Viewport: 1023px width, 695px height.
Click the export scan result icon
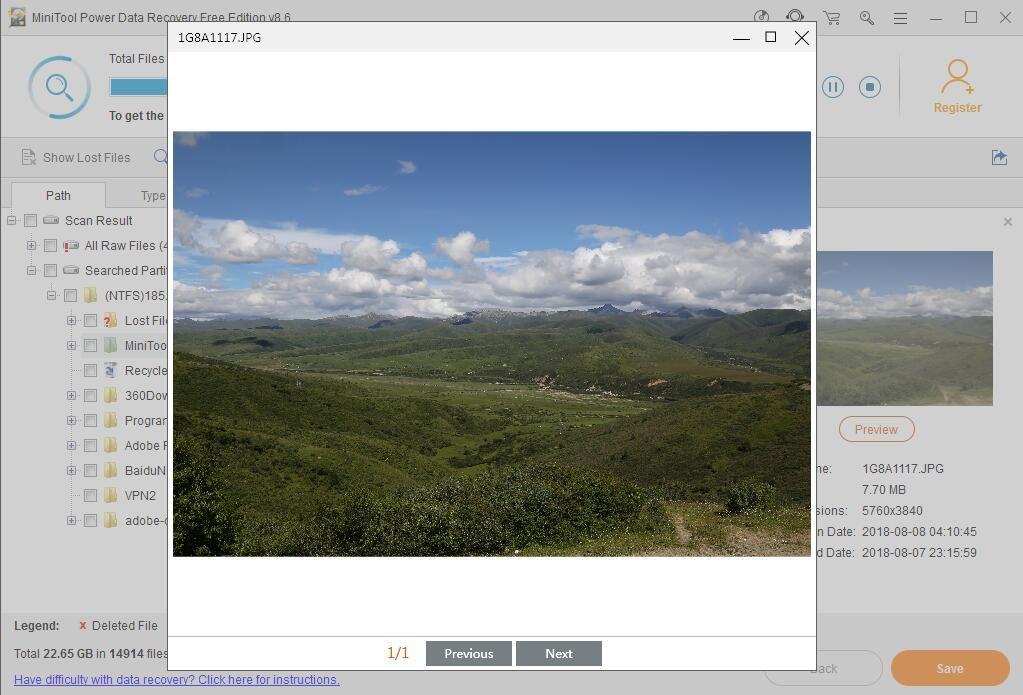998,157
